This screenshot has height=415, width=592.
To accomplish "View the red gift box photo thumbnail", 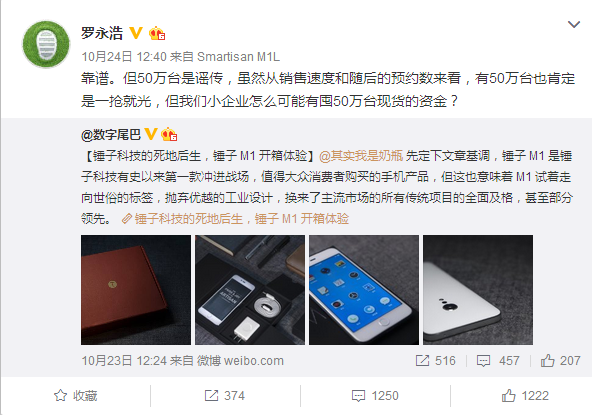I will coord(136,290).
